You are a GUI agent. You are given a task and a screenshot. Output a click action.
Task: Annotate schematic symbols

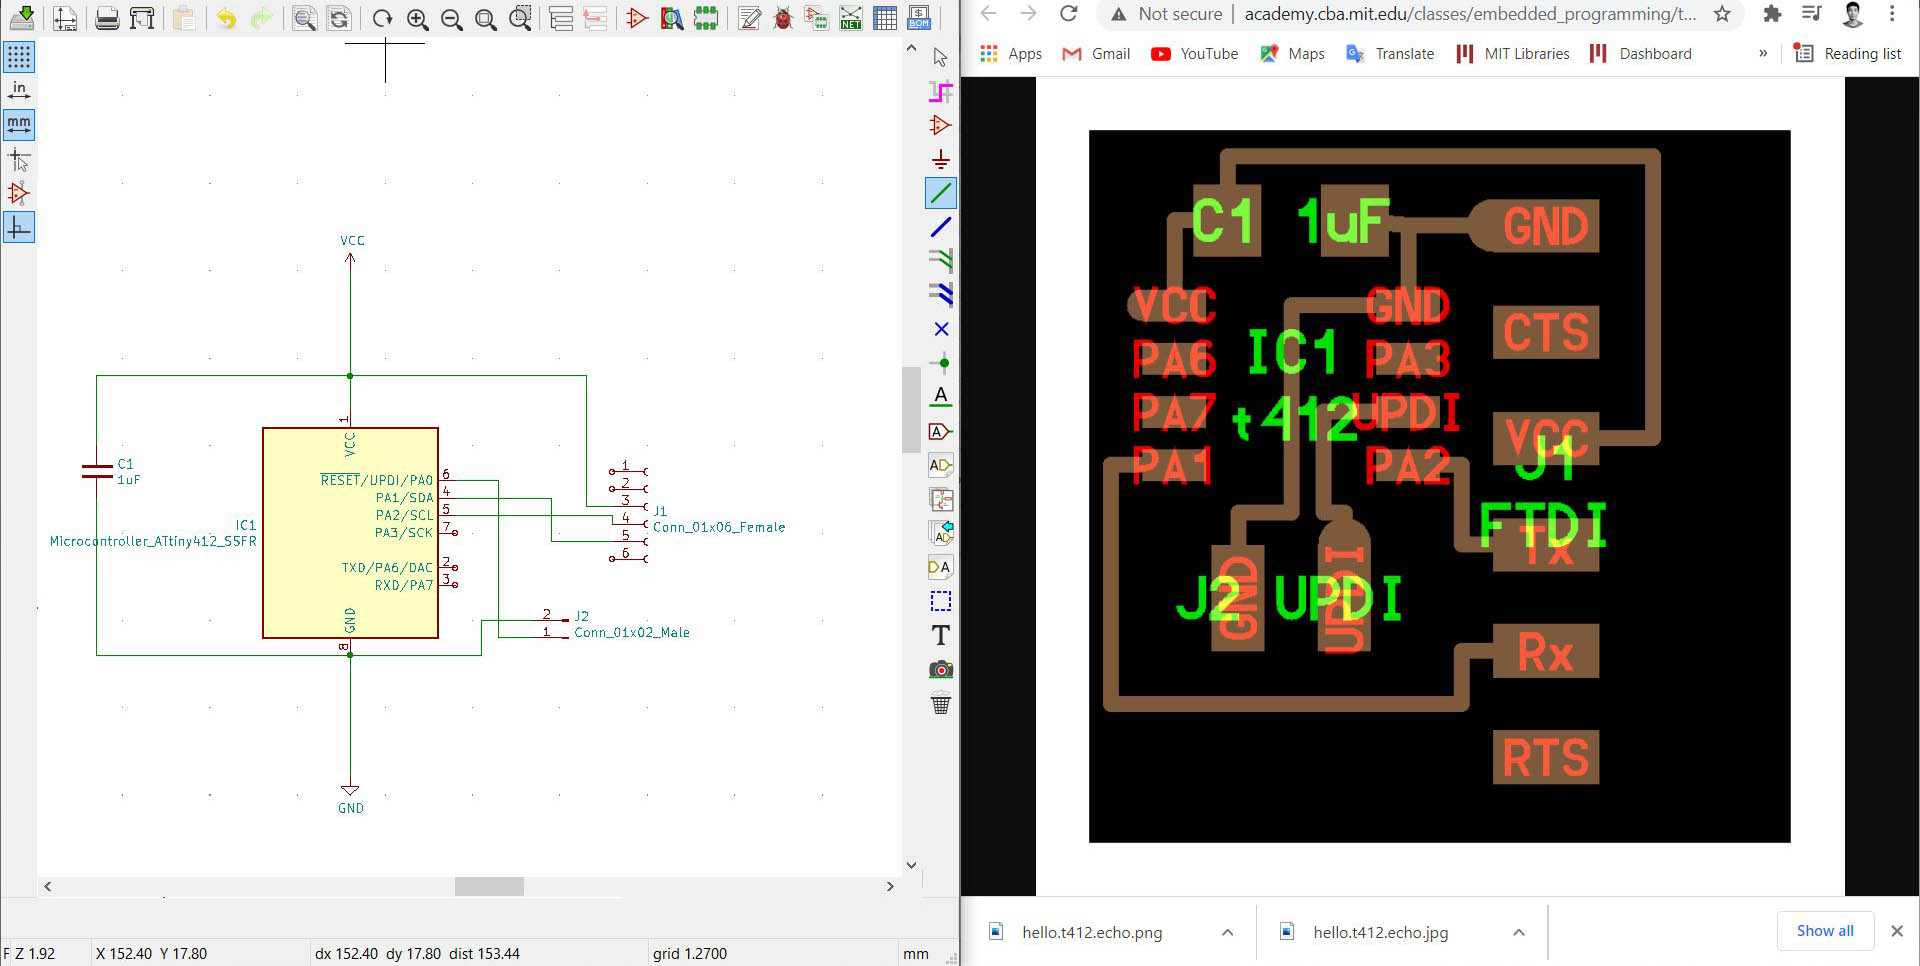(x=749, y=18)
